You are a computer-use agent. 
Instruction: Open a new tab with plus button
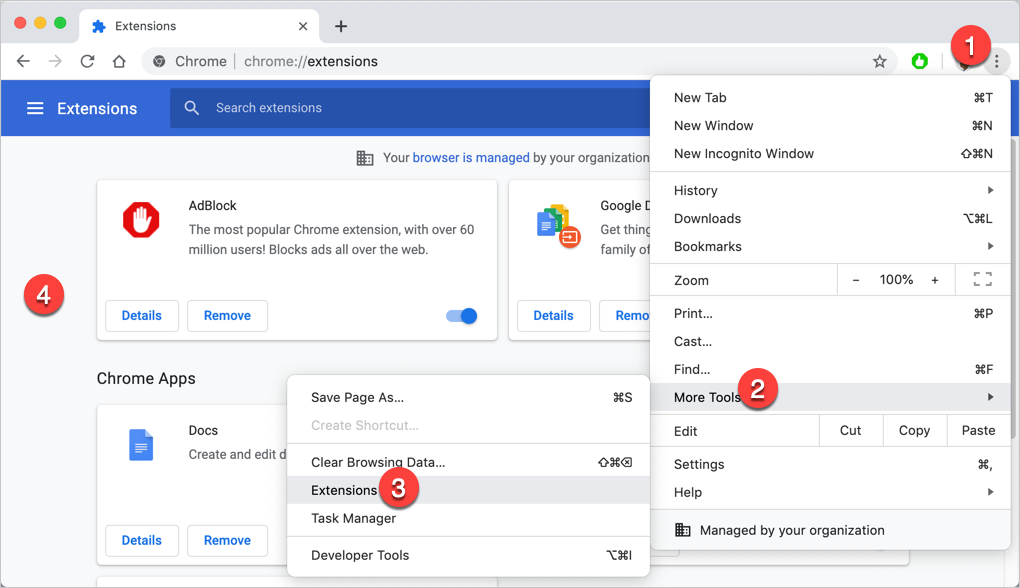[x=341, y=26]
